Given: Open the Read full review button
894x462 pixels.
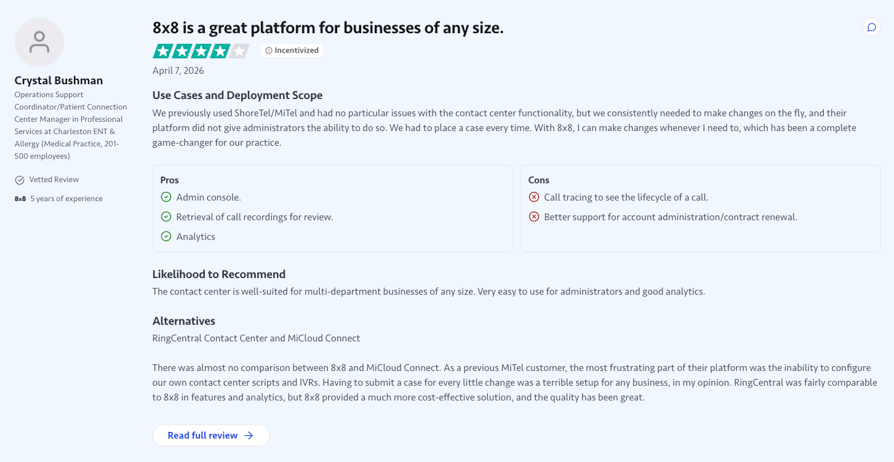Looking at the screenshot, I should click(211, 435).
